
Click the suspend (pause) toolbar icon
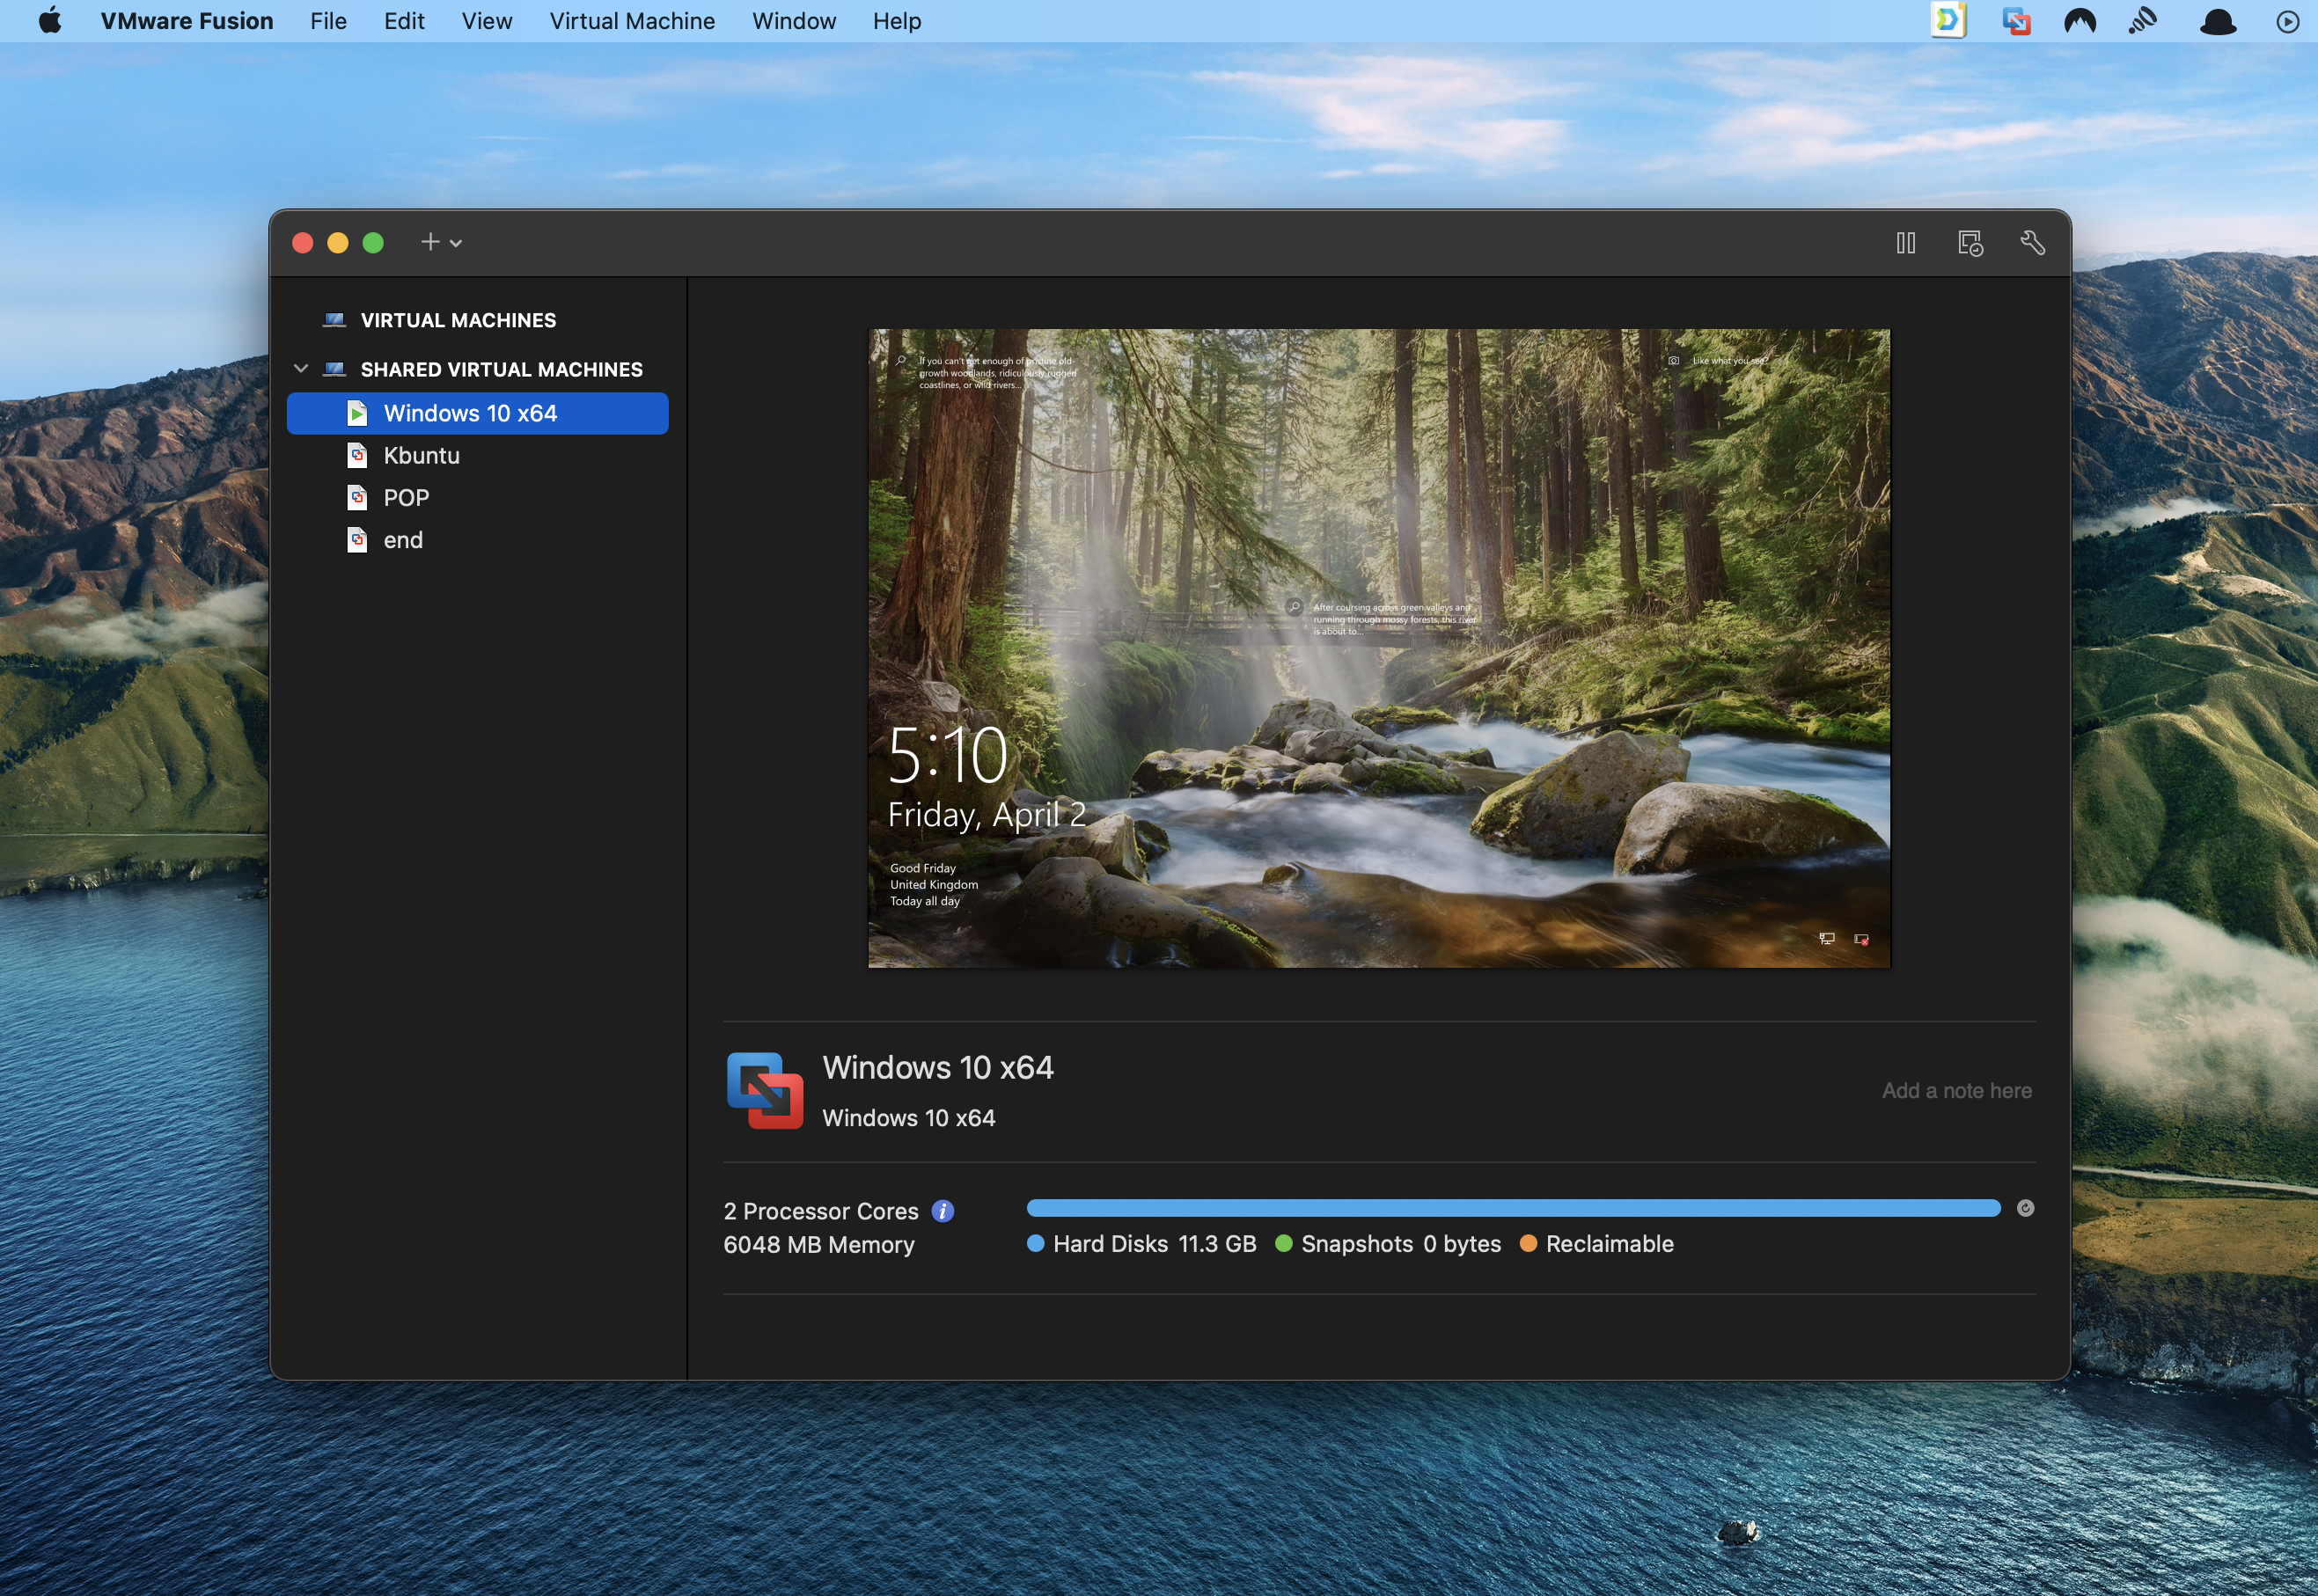click(x=1905, y=243)
